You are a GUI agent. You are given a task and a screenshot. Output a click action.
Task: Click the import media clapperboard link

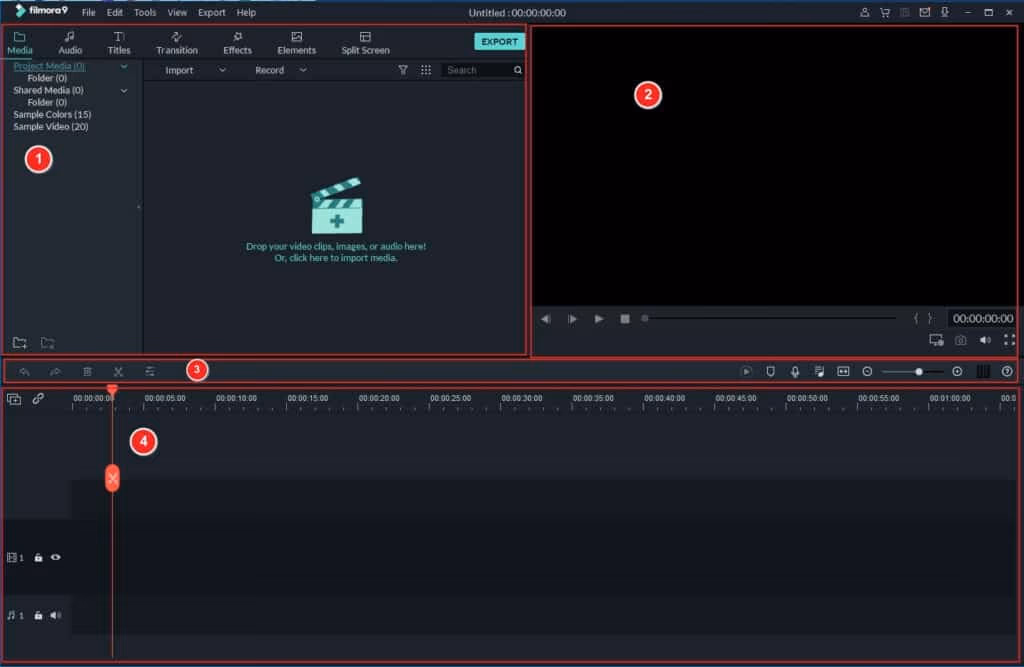(x=336, y=210)
